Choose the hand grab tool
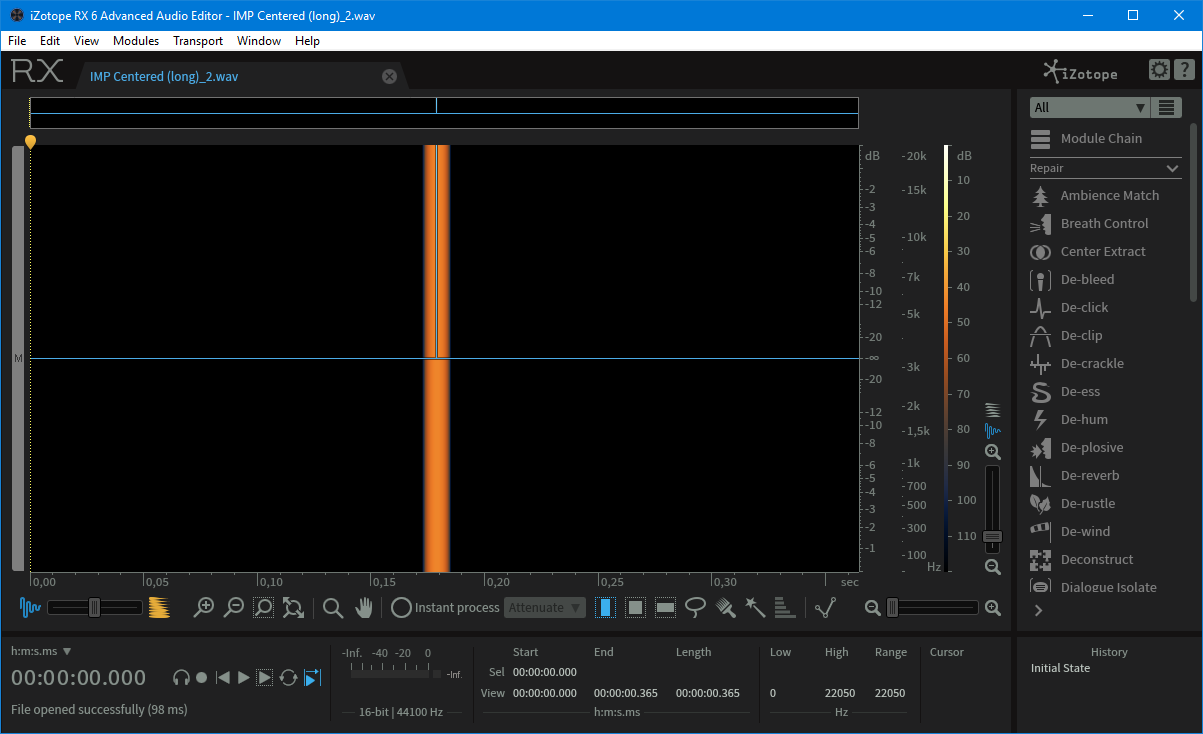The image size is (1203, 734). [364, 607]
